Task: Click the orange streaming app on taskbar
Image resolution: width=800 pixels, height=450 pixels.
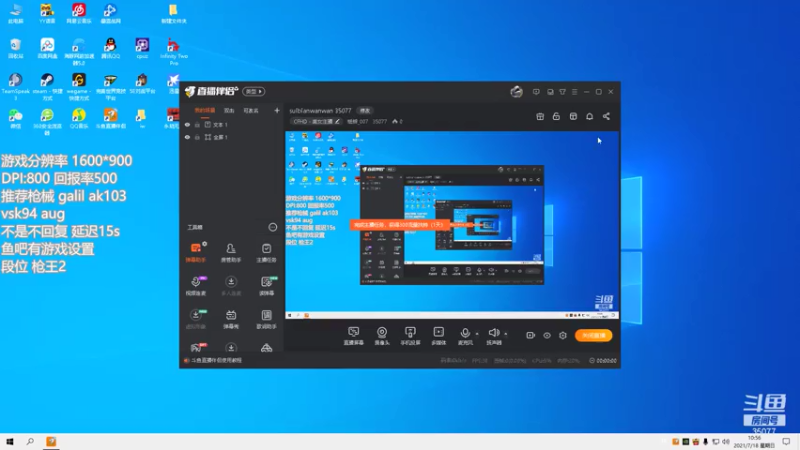Action: point(51,441)
